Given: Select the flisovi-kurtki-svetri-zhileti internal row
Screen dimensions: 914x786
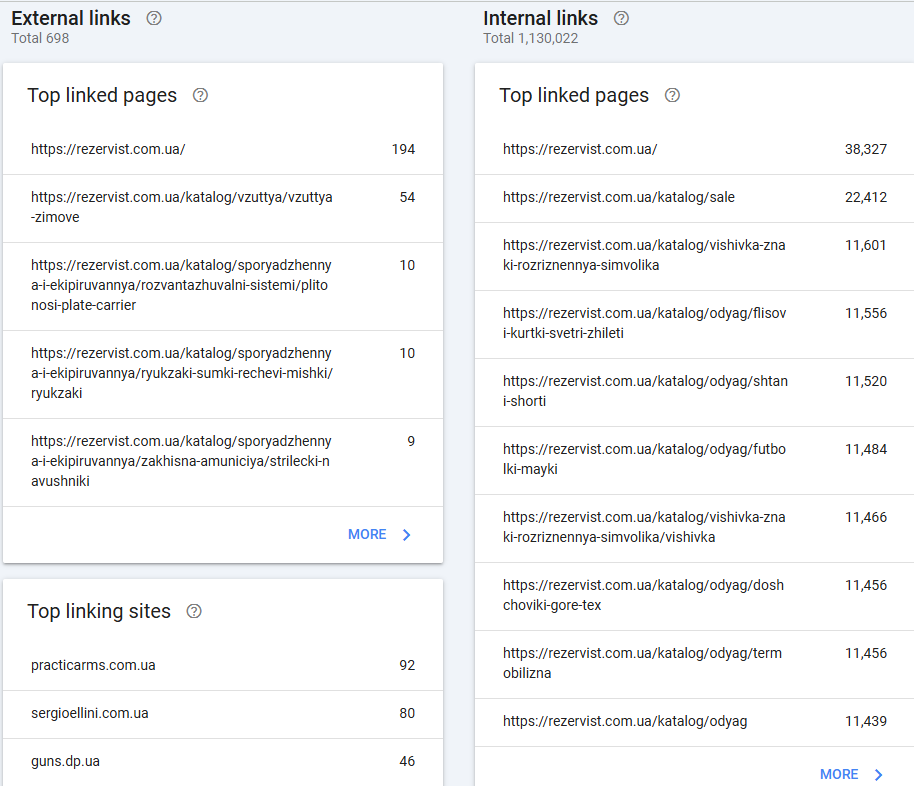Looking at the screenshot, I should tap(694, 324).
